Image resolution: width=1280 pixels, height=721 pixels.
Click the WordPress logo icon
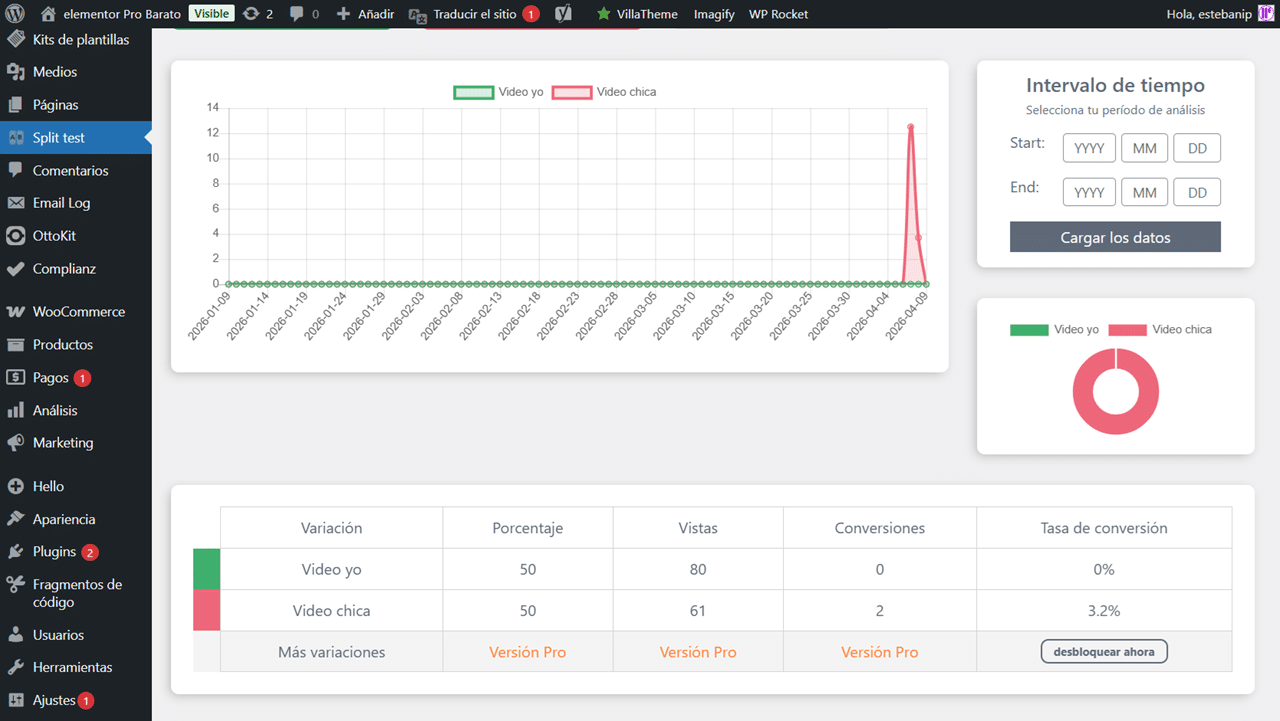point(15,14)
